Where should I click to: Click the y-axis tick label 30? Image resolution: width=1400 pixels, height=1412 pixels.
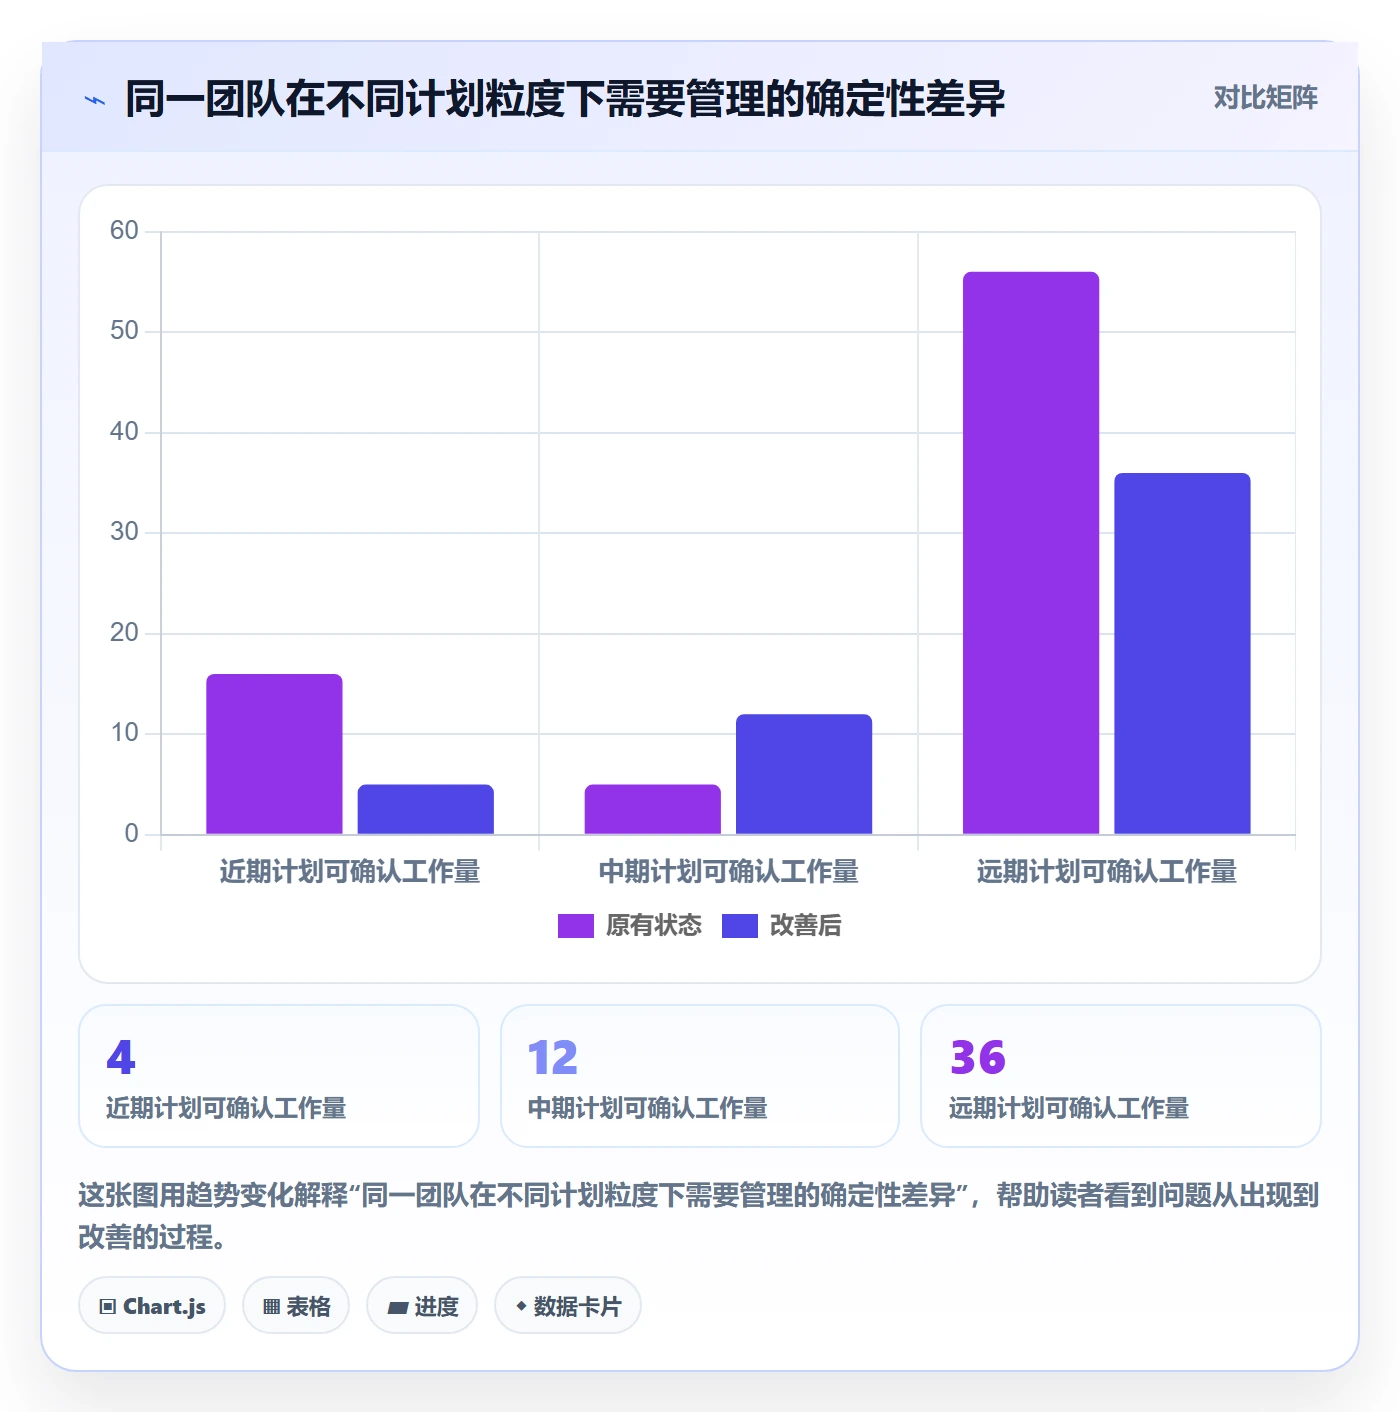point(124,532)
